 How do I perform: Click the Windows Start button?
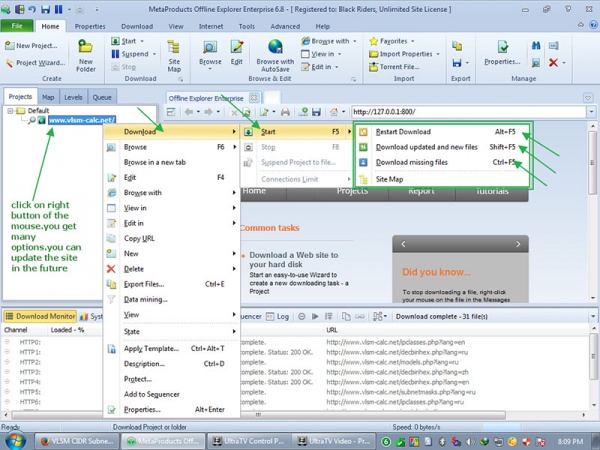[x=17, y=440]
